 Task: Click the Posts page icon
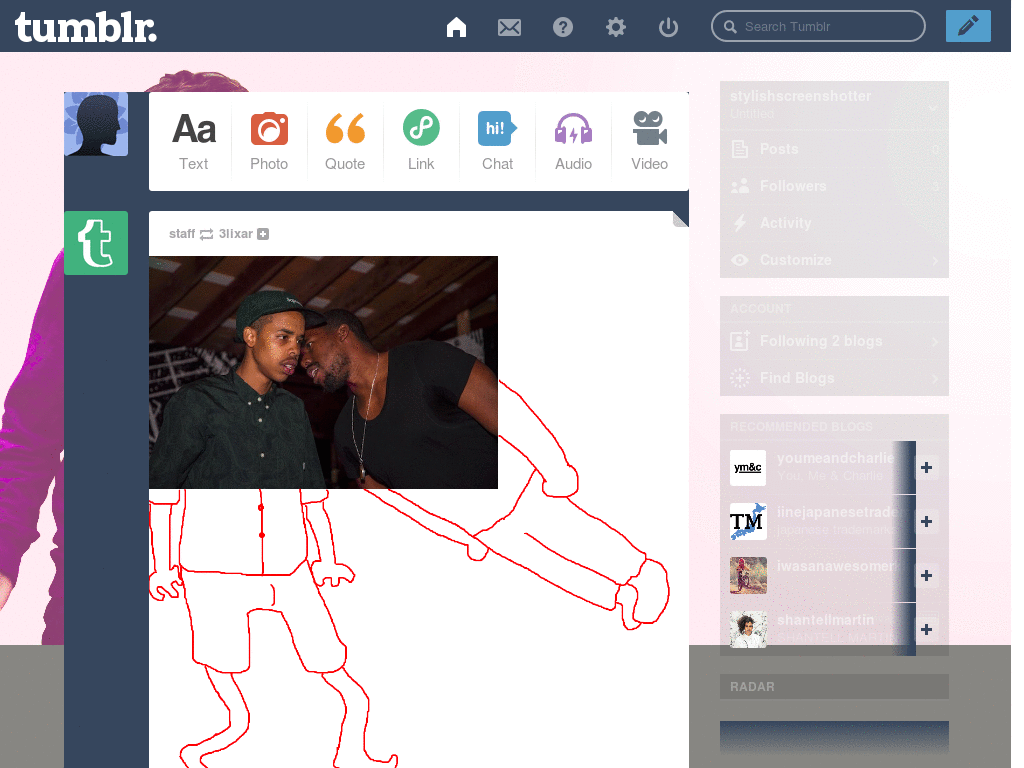pyautogui.click(x=739, y=149)
